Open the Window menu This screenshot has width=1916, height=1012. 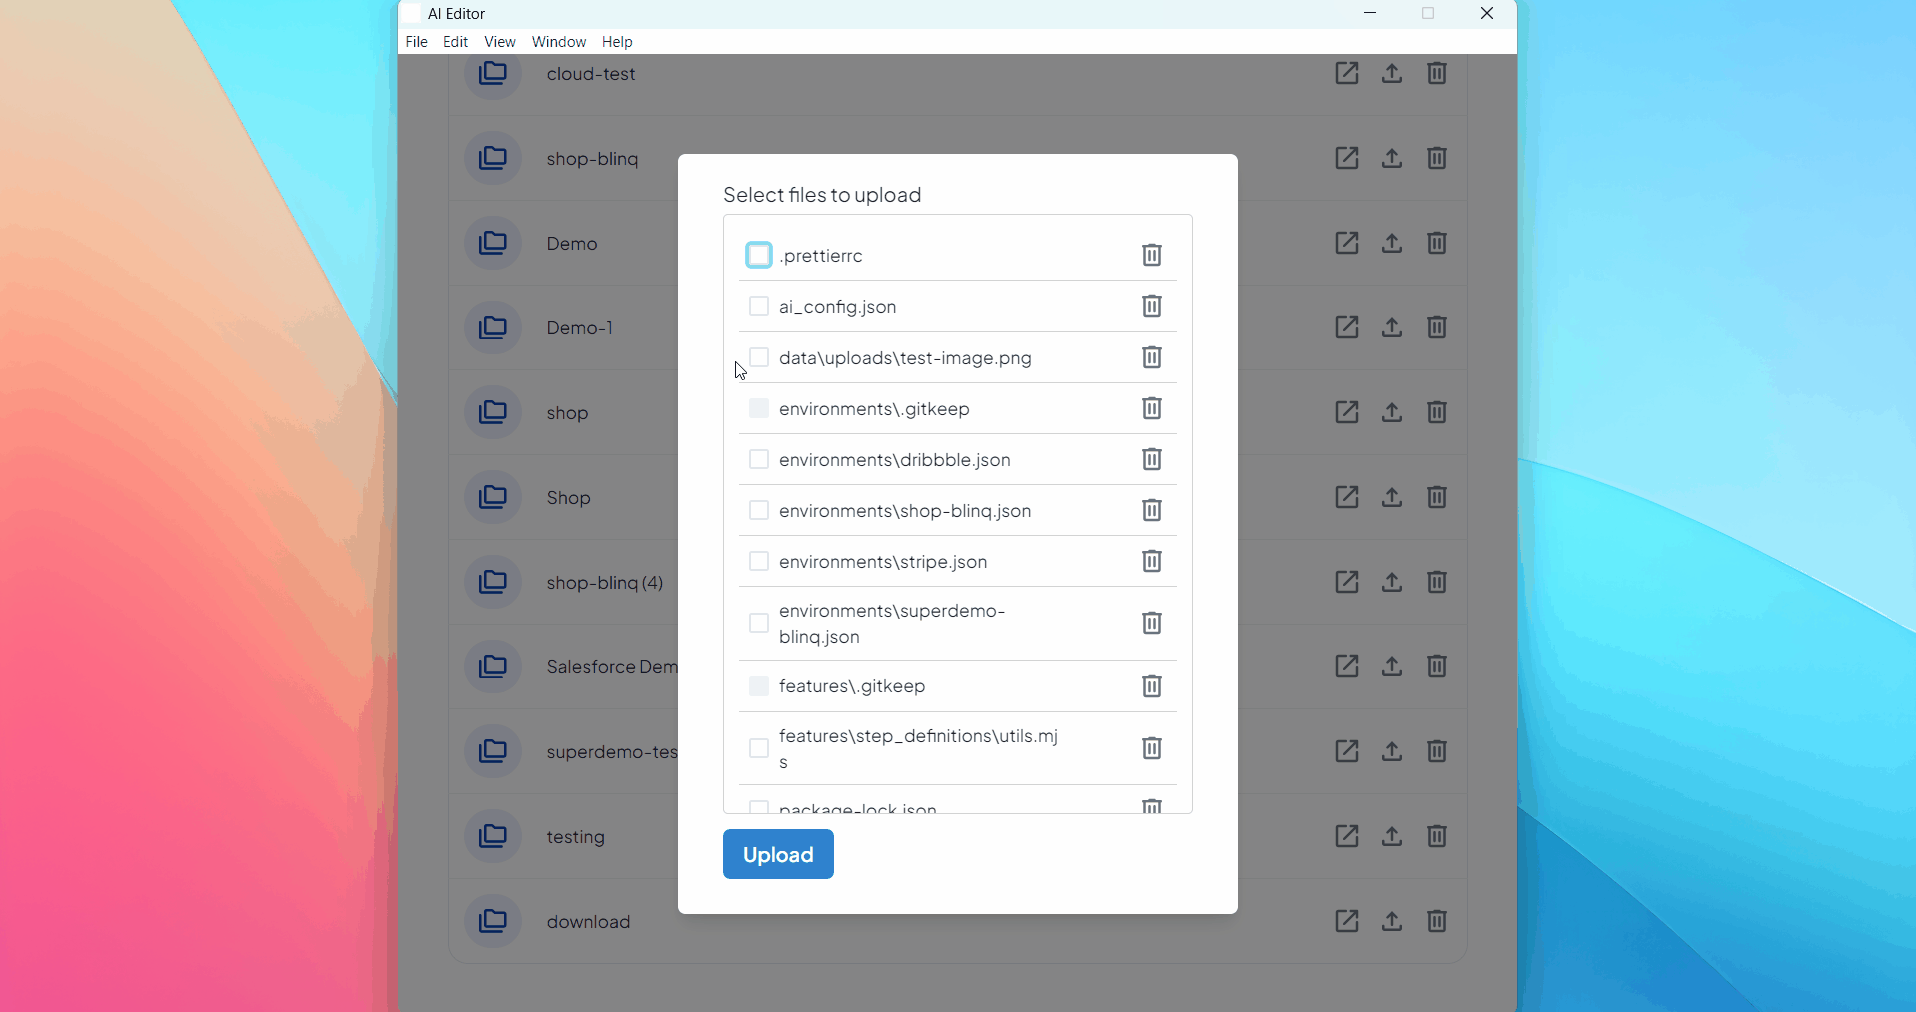coord(558,42)
